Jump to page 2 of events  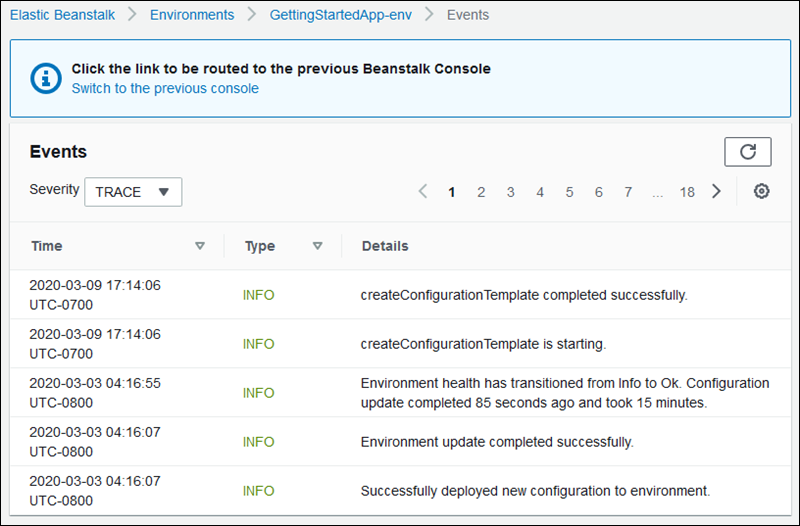[481, 192]
